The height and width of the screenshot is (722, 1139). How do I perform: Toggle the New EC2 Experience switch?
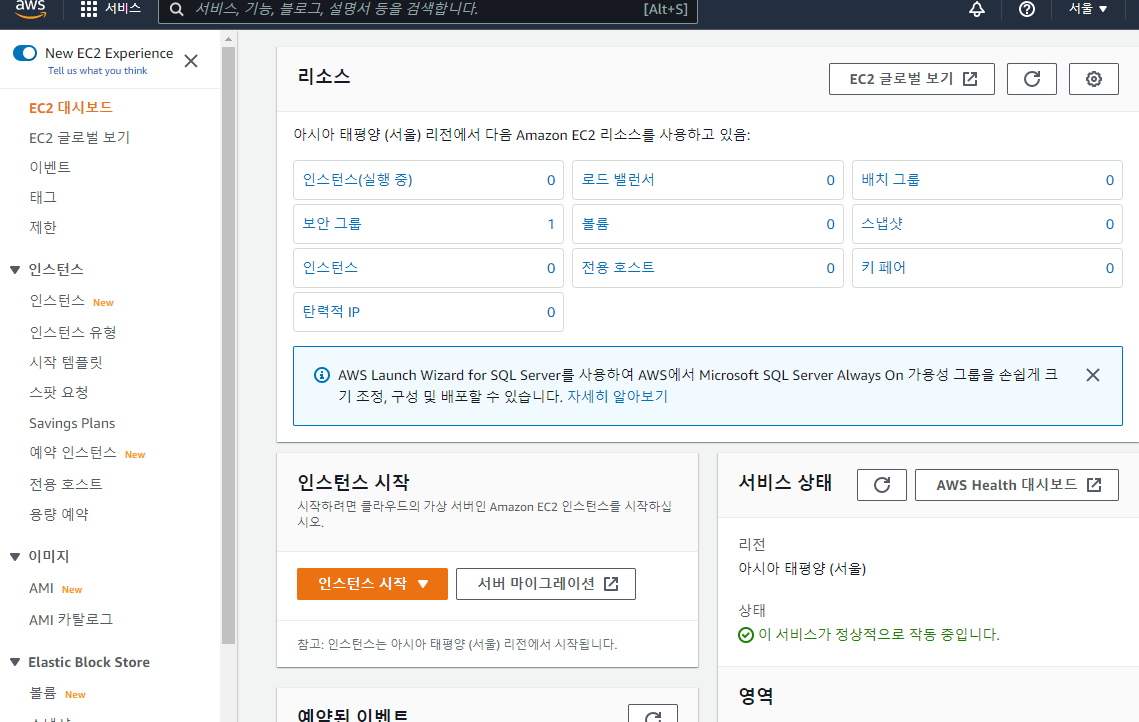pos(25,53)
